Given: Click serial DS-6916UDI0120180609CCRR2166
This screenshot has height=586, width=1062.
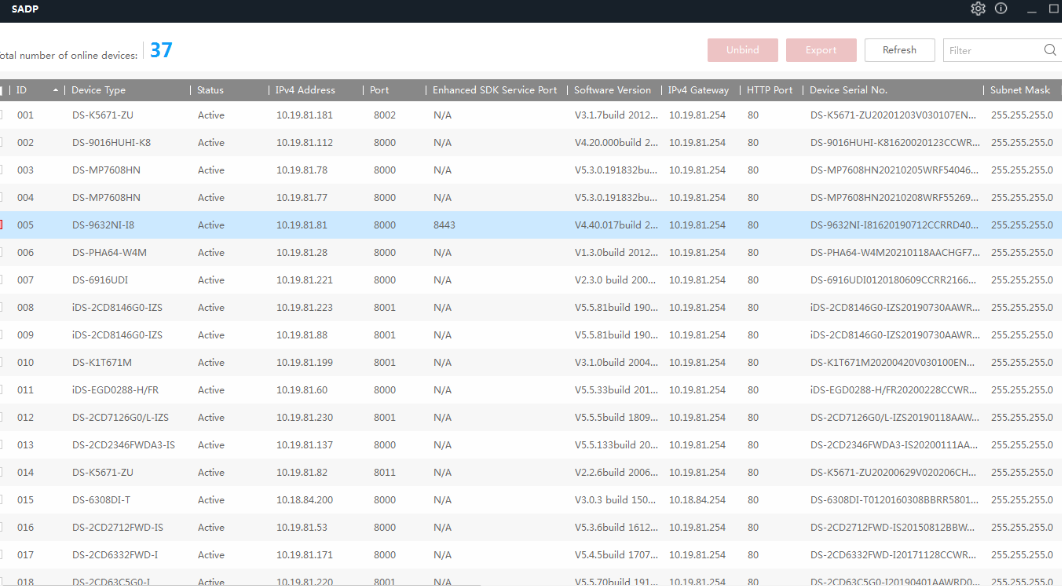Looking at the screenshot, I should pyautogui.click(x=893, y=280).
